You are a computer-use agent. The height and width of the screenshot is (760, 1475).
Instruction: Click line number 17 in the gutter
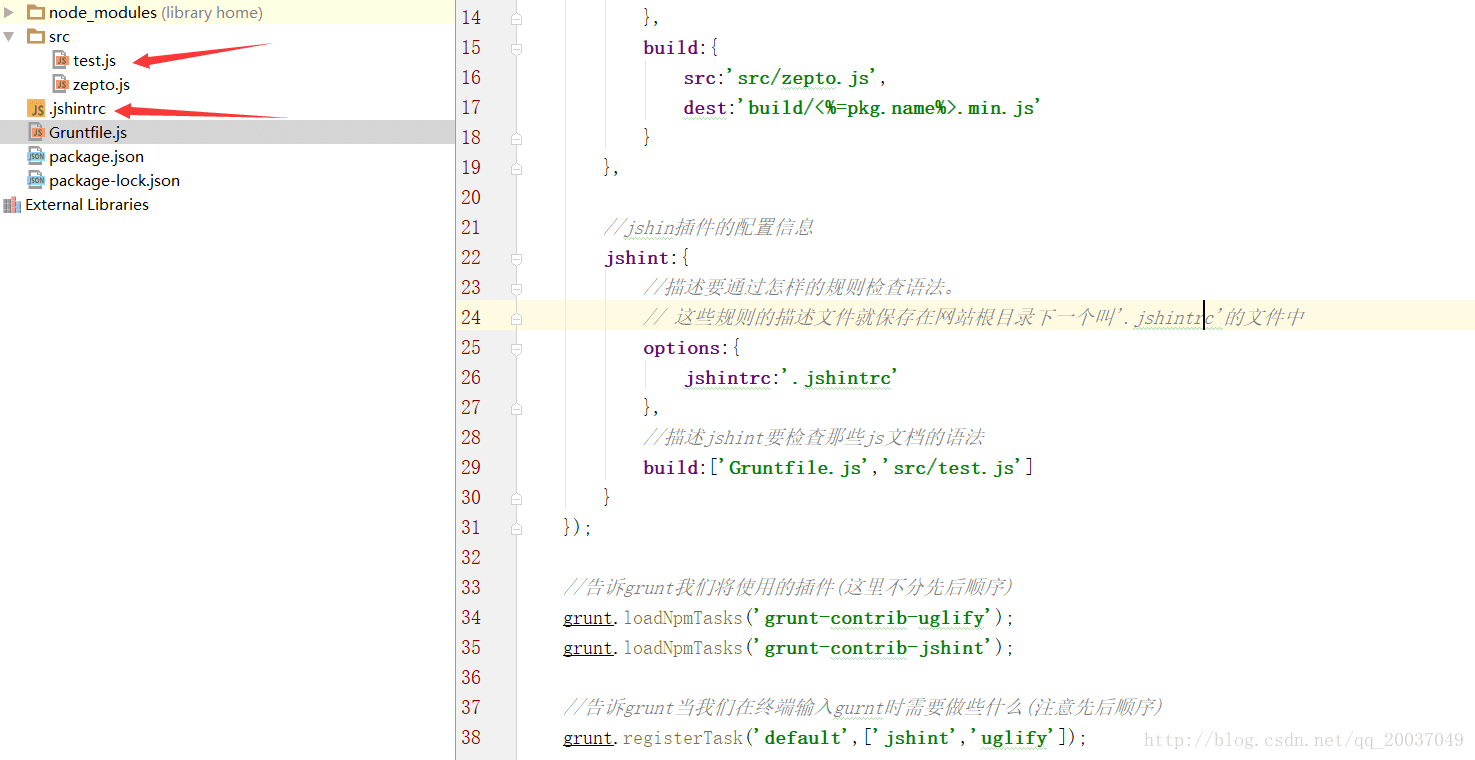tap(470, 108)
